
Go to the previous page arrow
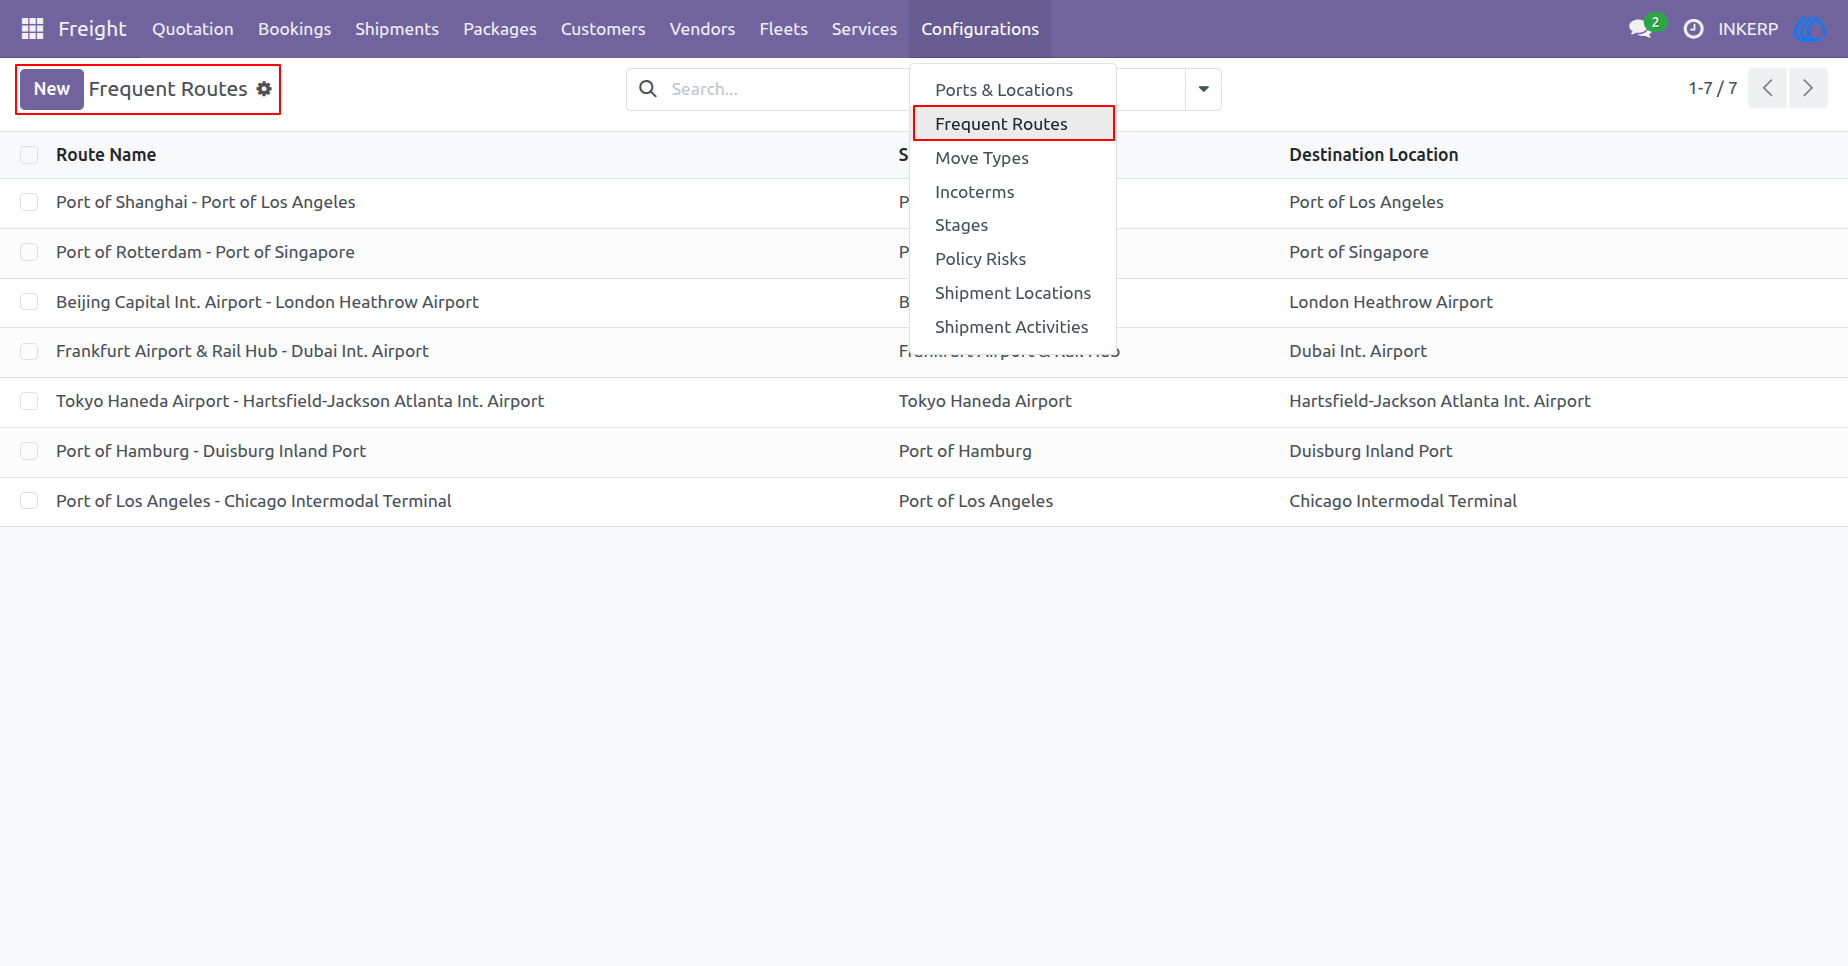coord(1768,88)
